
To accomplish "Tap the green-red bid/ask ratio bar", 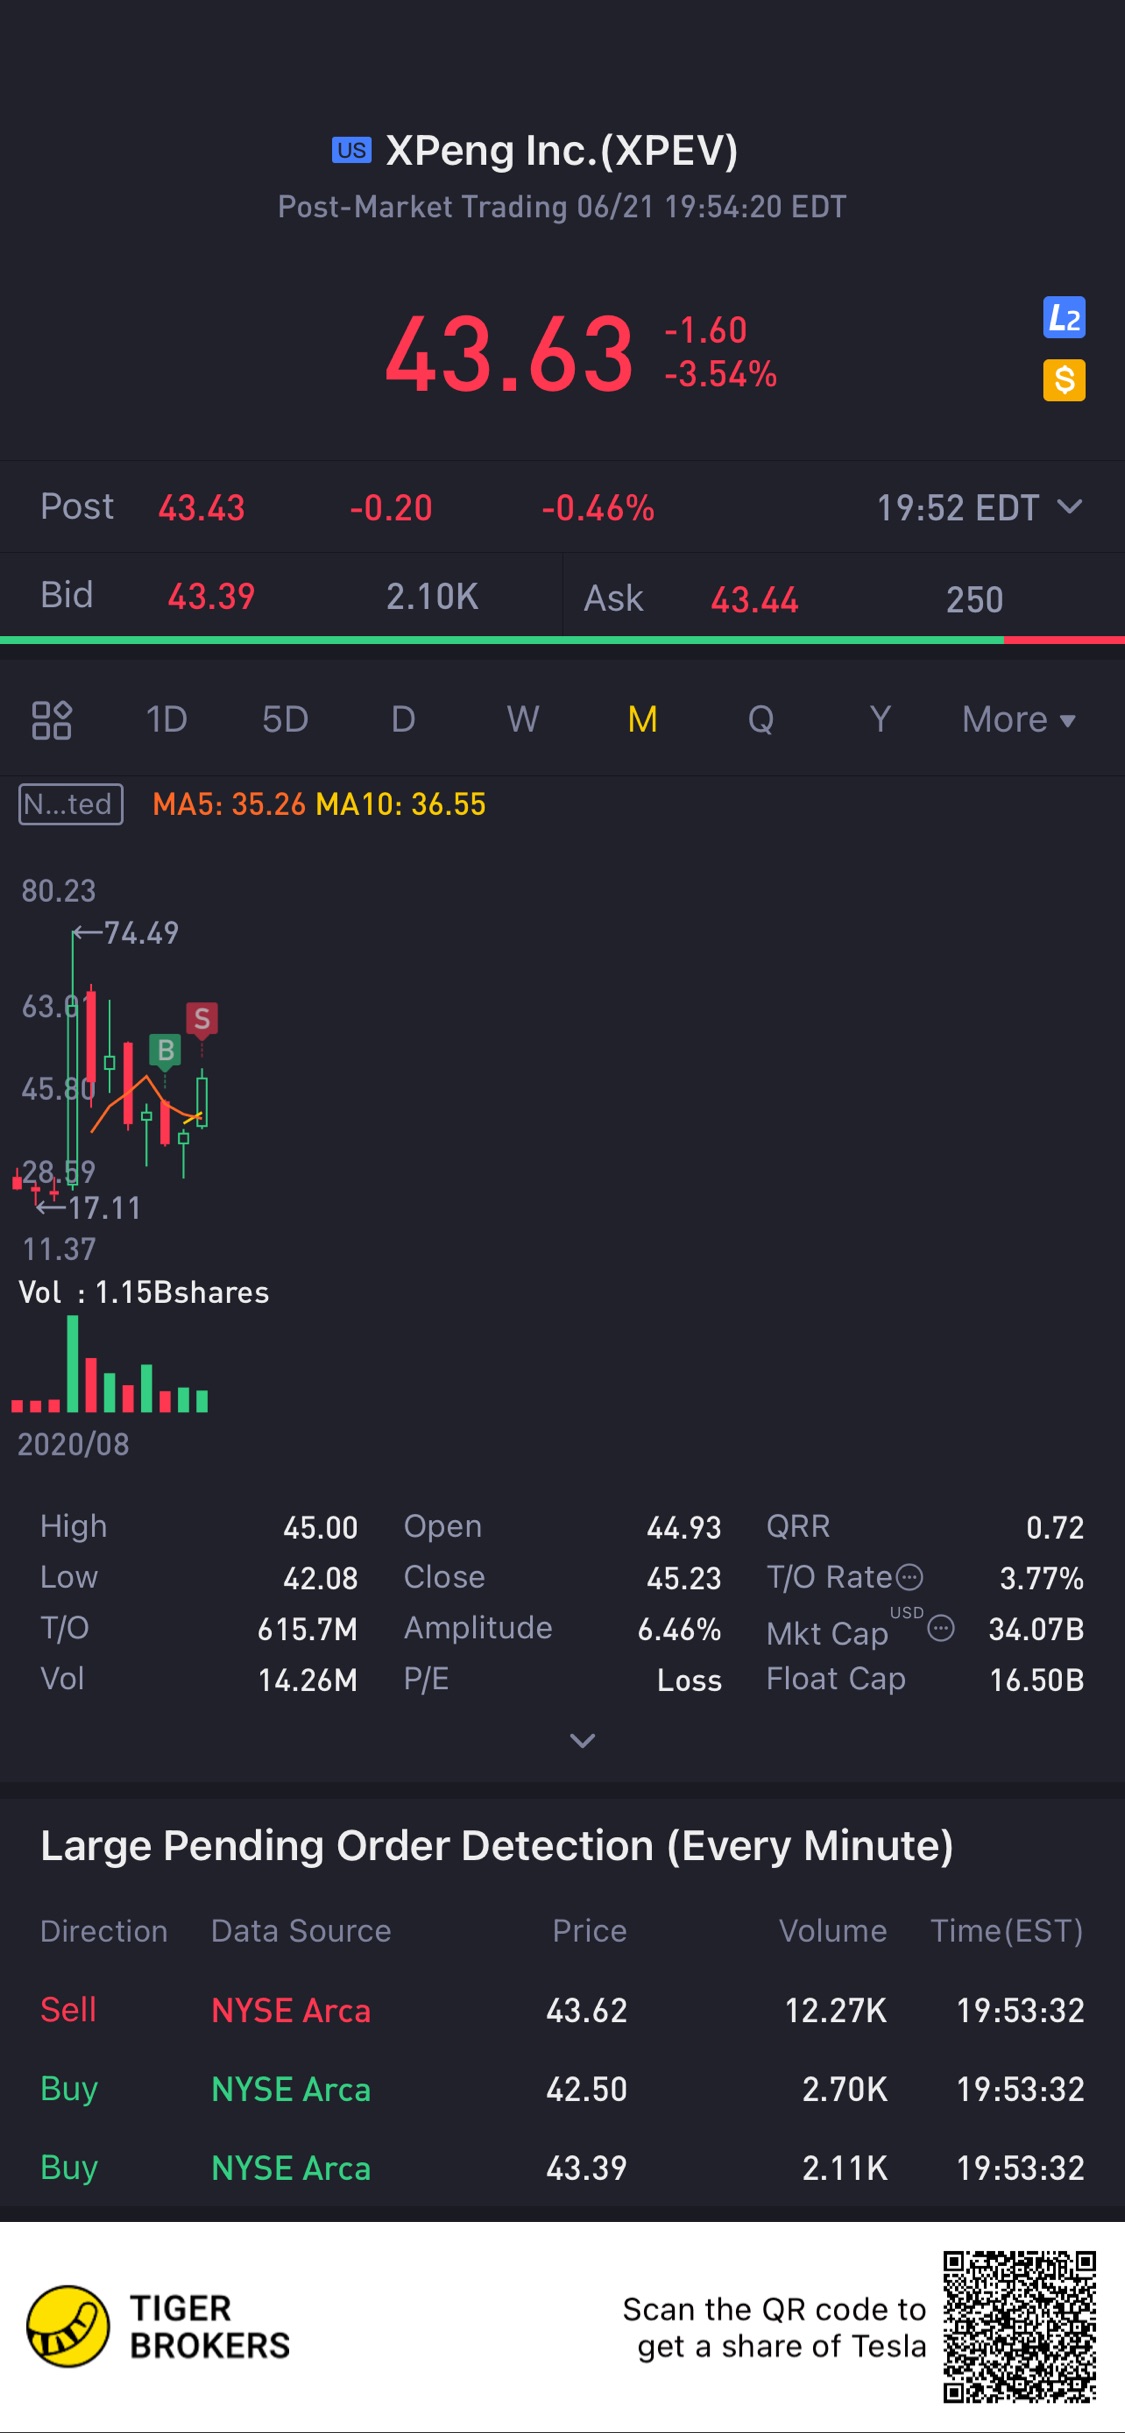I will [x=562, y=640].
